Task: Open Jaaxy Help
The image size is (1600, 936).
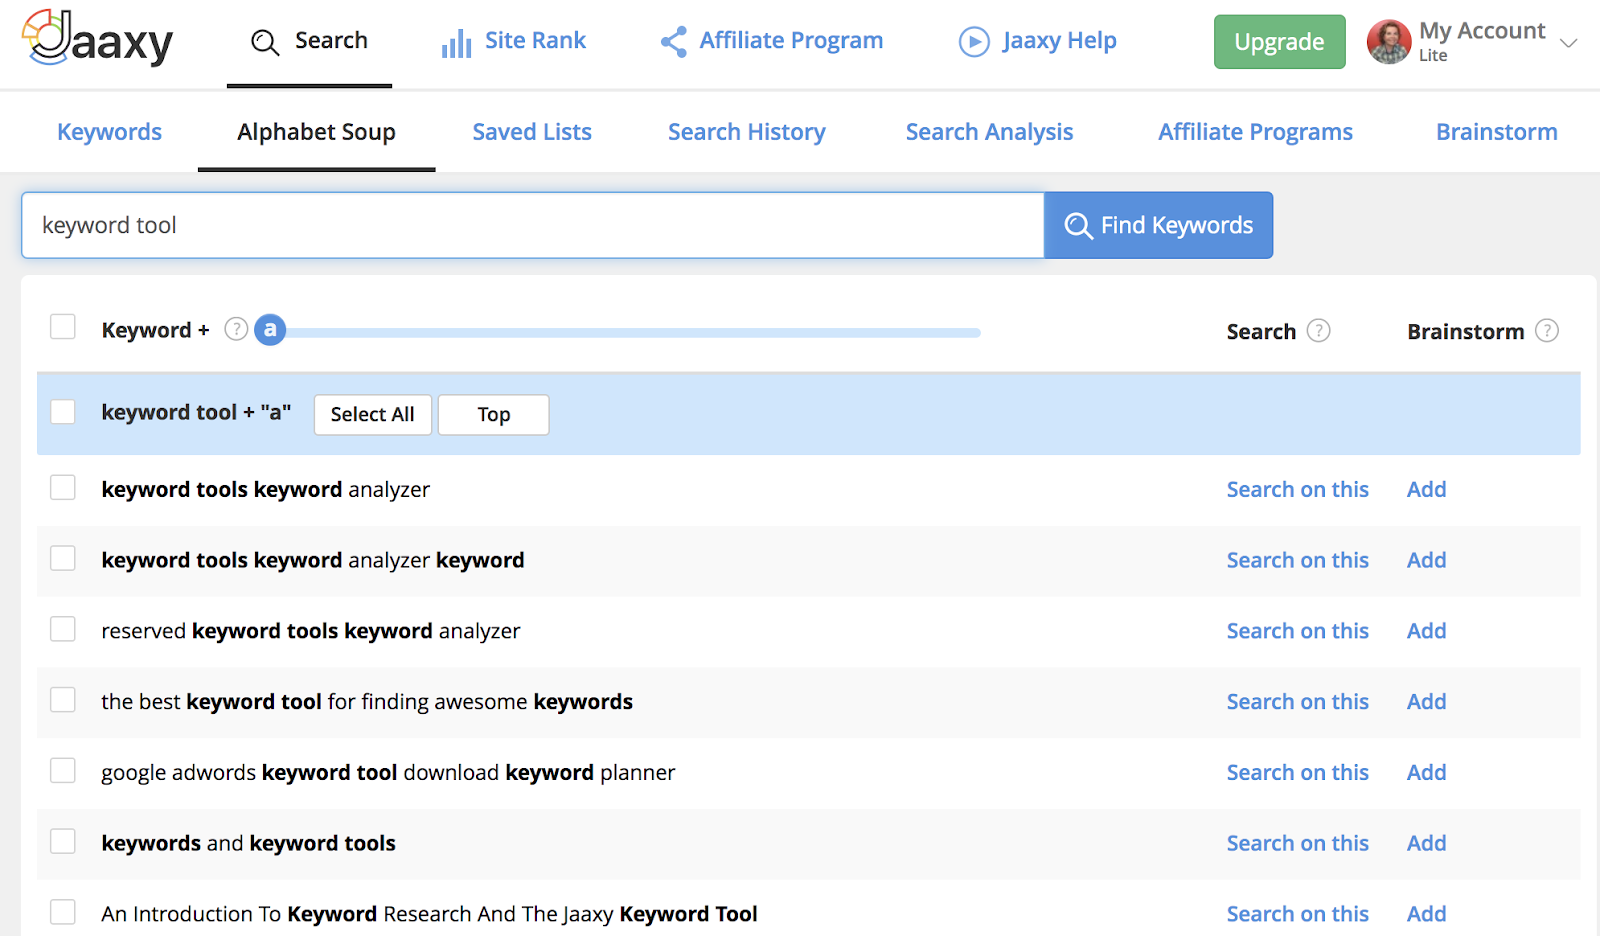Action: click(1038, 41)
